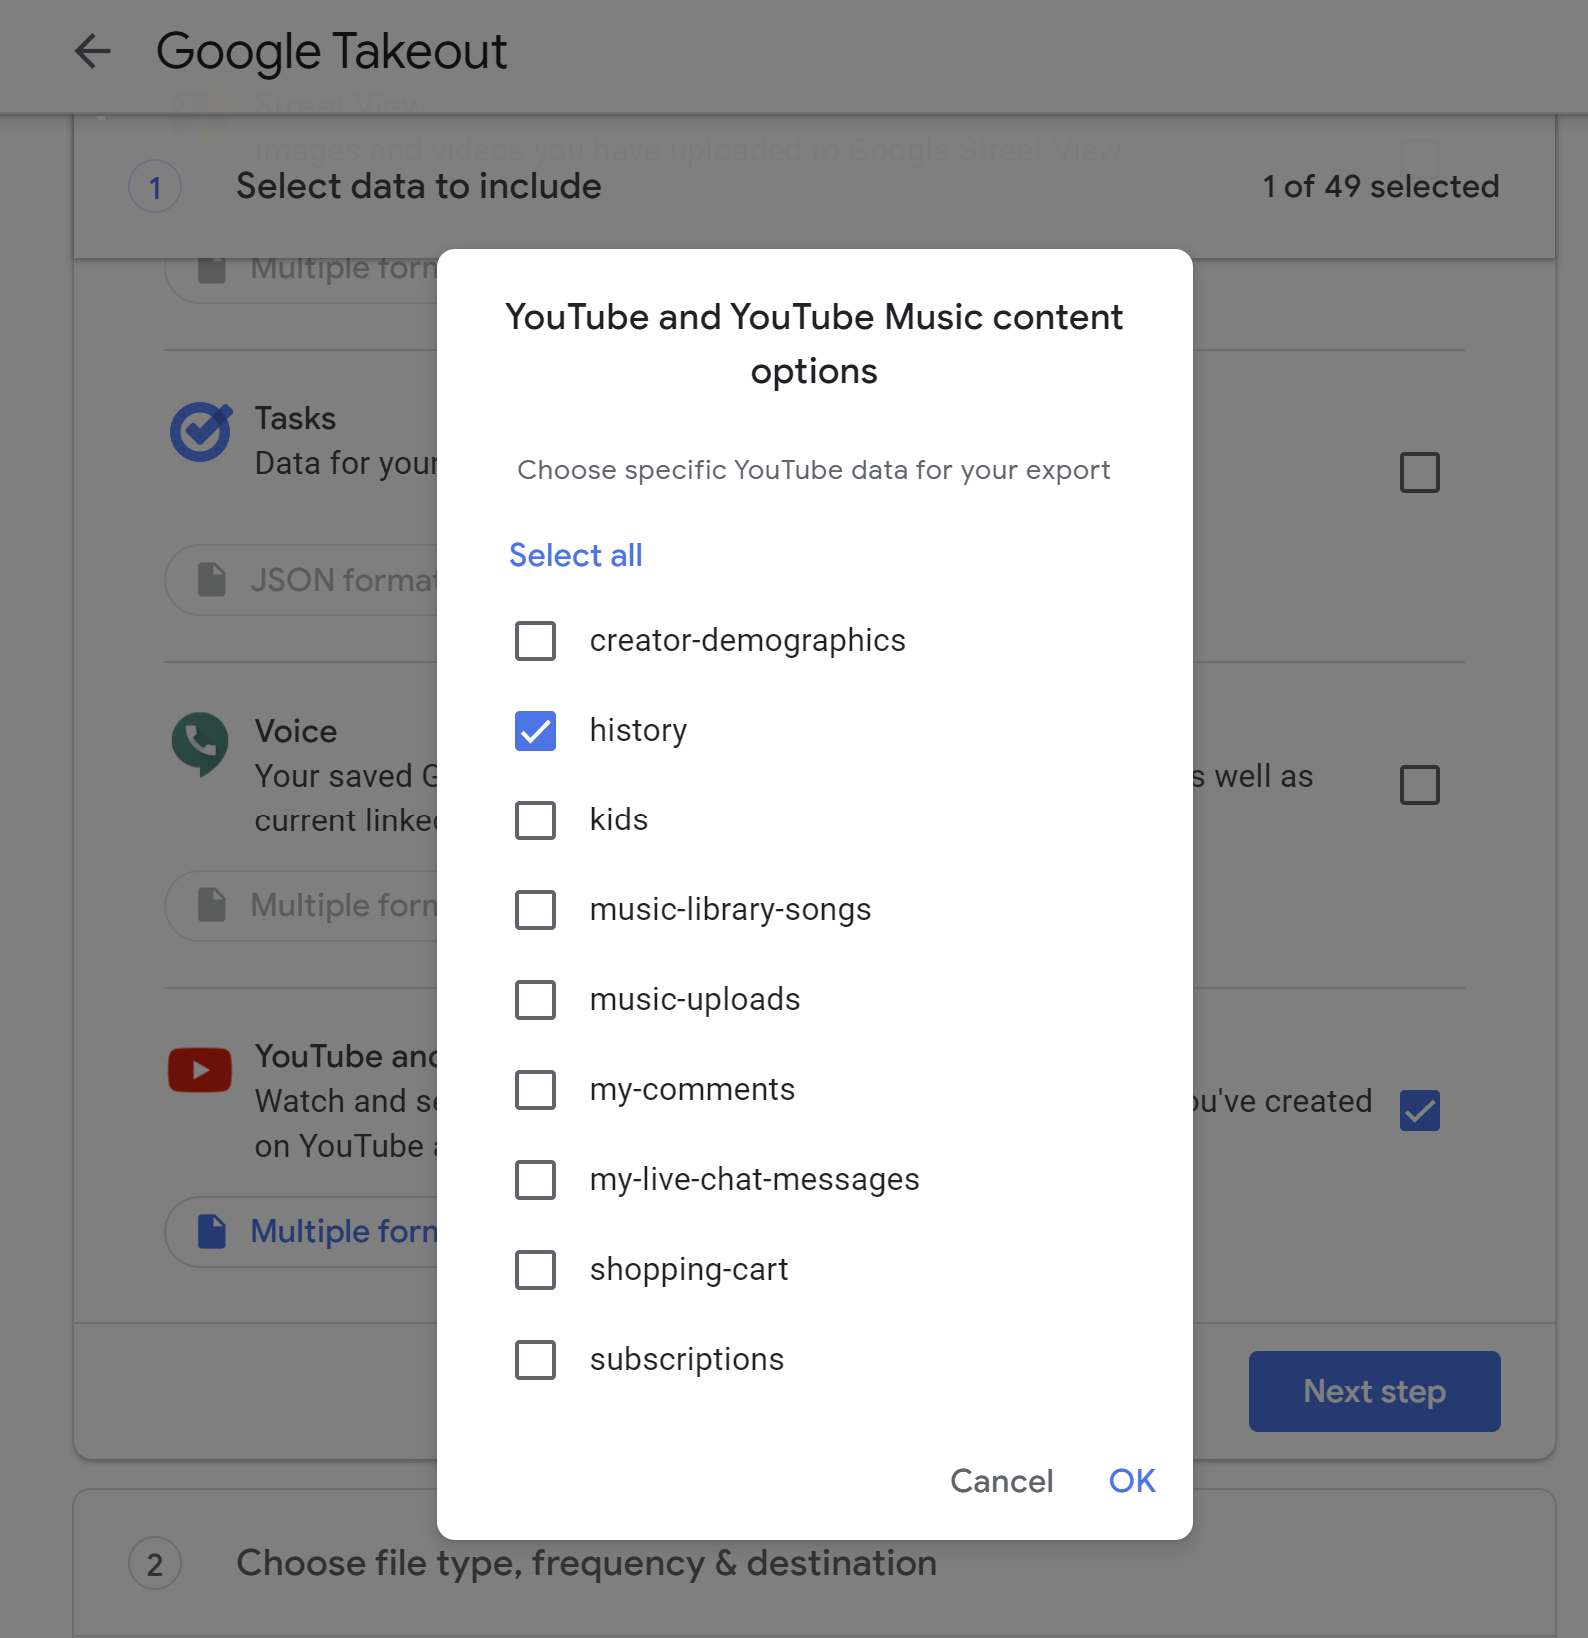This screenshot has height=1638, width=1588.
Task: Tick the subscriptions checkbox
Action: [535, 1360]
